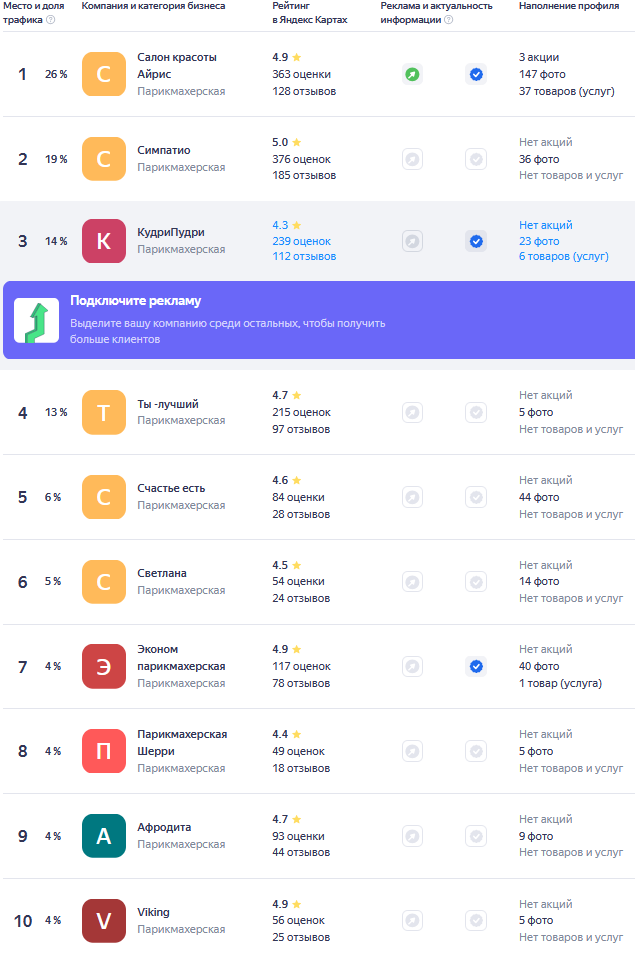Click the grey advertising icon in Светлана row
Viewport: 635px width, 962px height.
coord(412,582)
